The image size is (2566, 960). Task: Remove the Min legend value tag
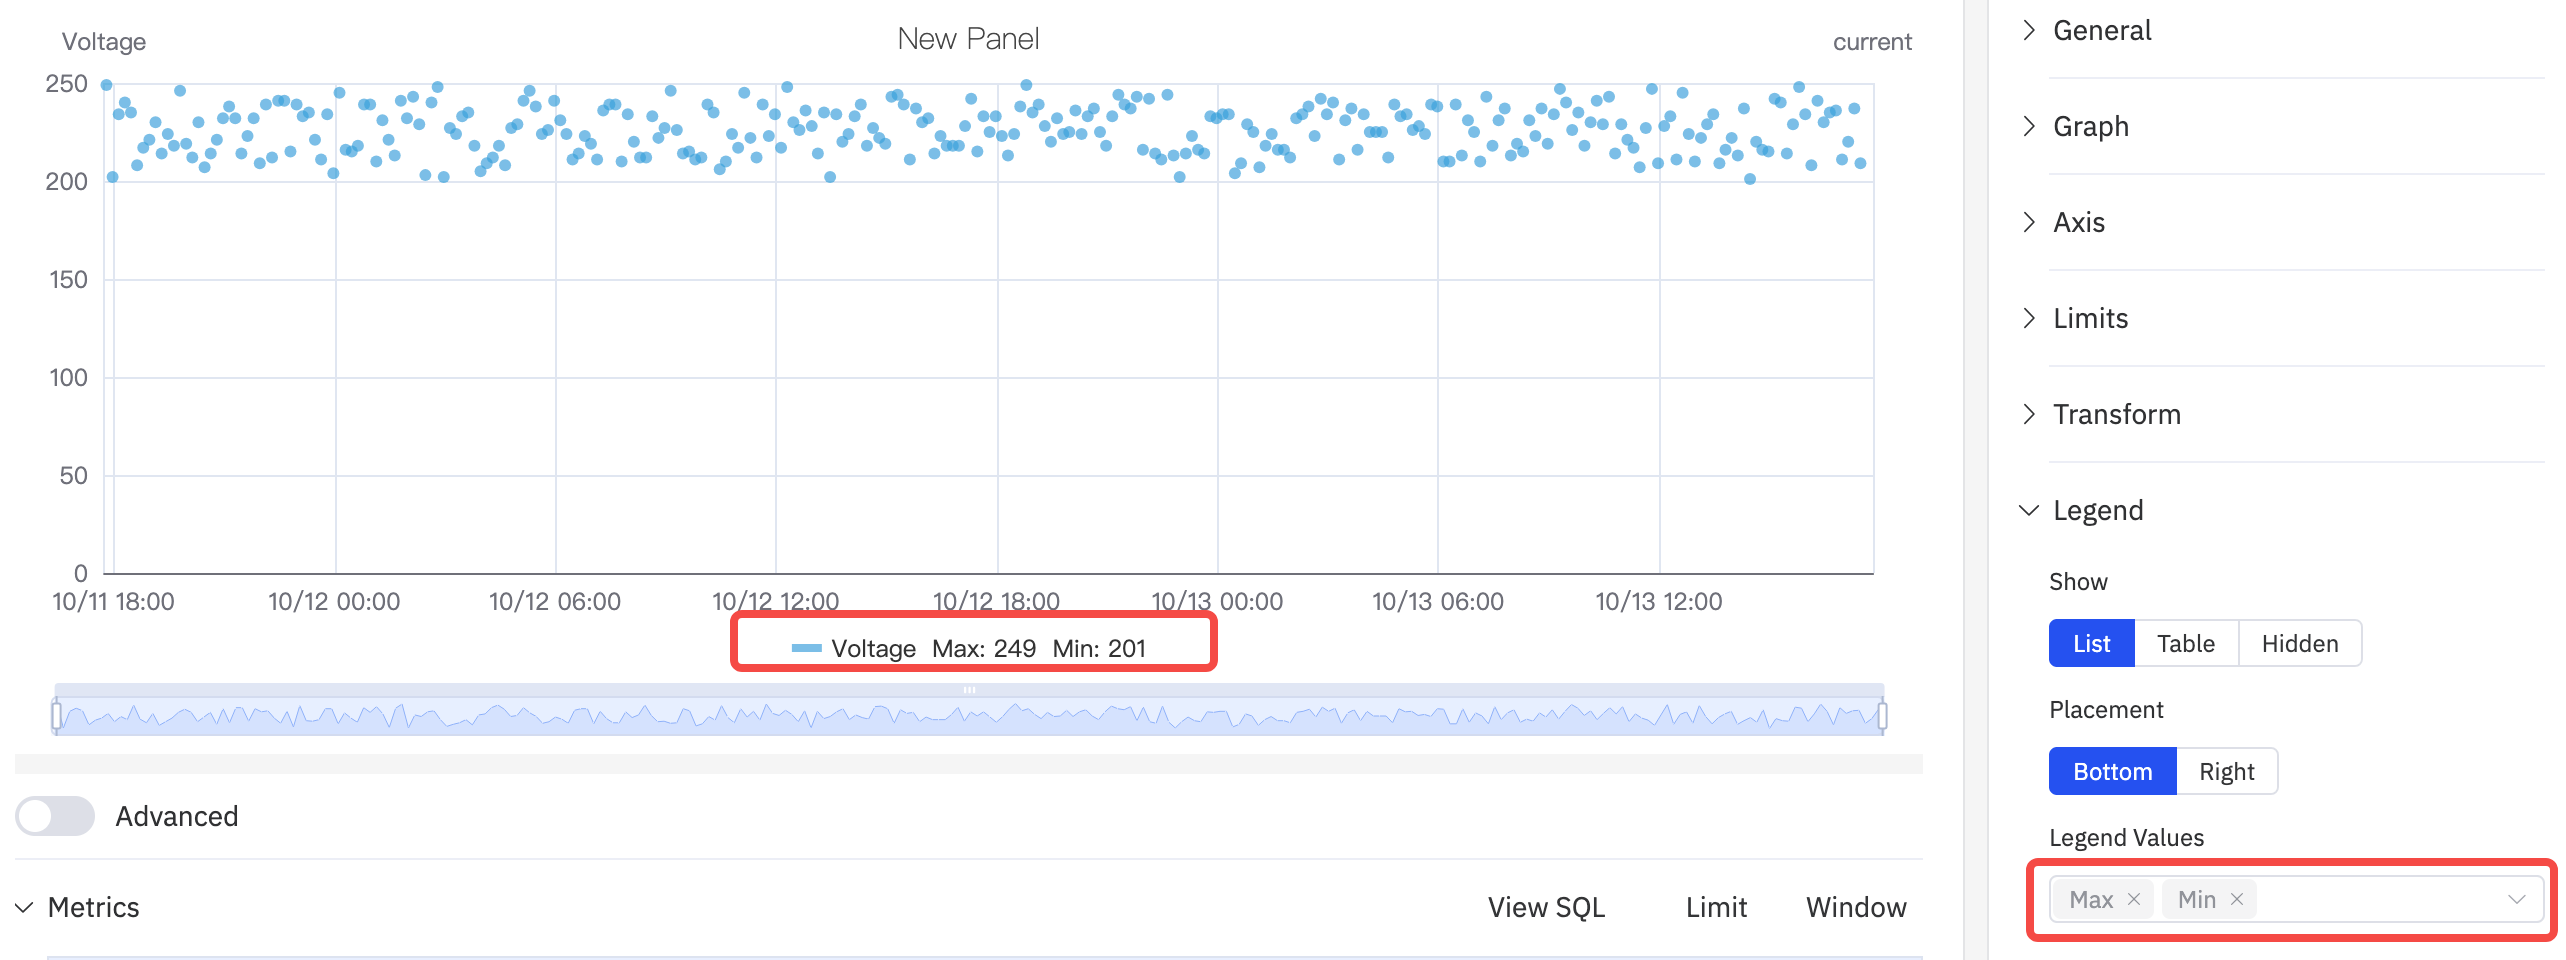(2238, 899)
